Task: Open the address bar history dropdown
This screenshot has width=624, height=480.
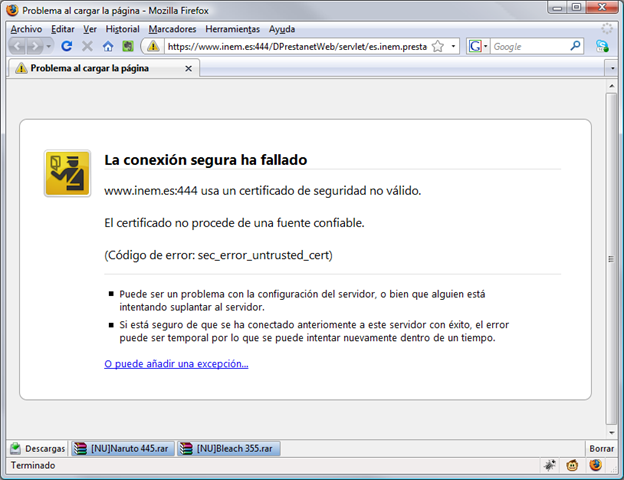Action: pos(453,47)
